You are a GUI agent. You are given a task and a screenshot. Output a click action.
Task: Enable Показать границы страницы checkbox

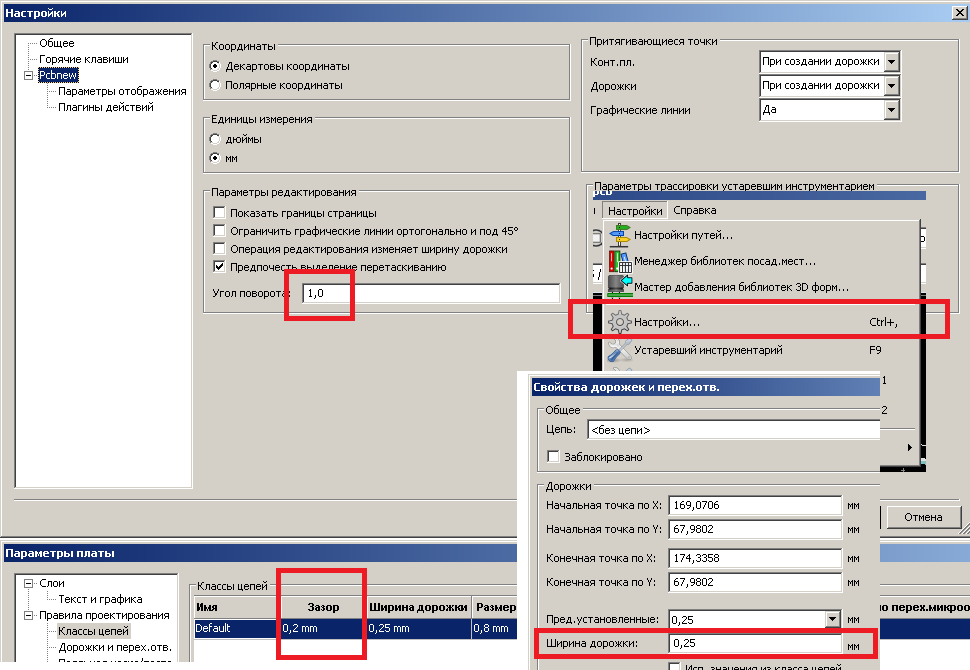click(x=219, y=212)
